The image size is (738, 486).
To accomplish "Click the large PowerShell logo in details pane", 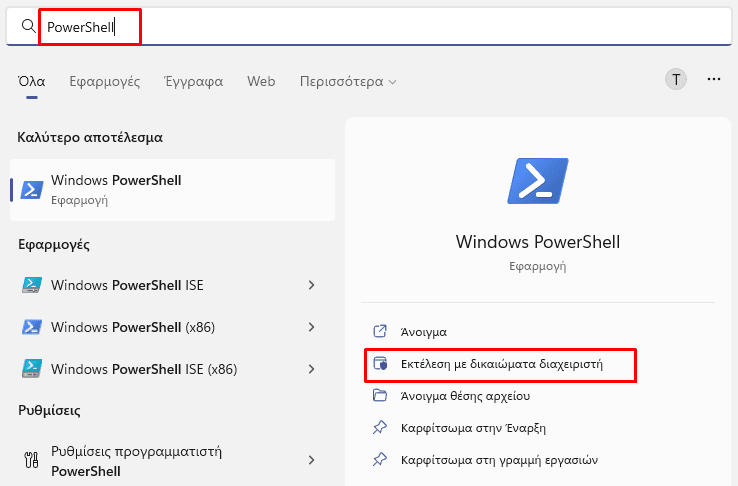I will [x=537, y=181].
